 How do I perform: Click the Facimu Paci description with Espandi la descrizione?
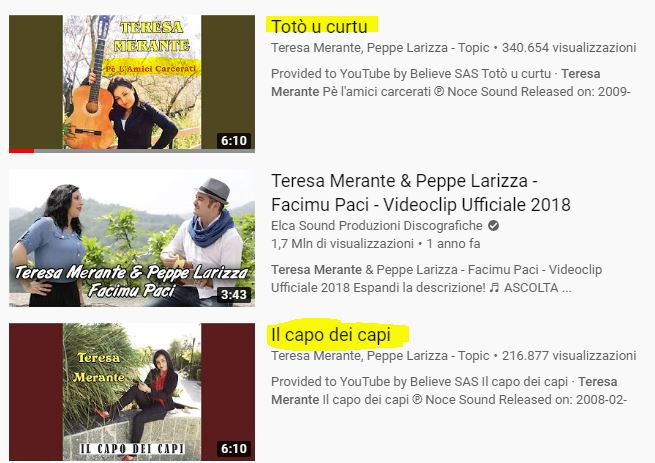437,279
